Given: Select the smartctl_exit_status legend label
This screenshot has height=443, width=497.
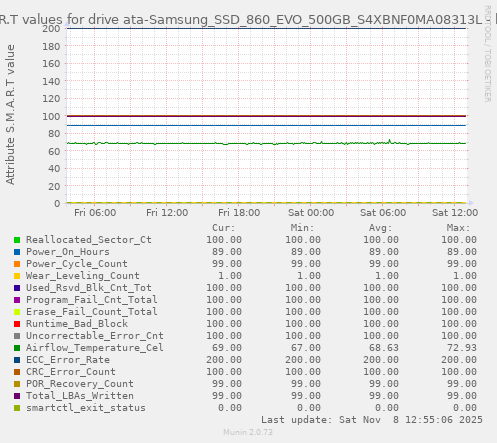Looking at the screenshot, I should coord(86,408).
